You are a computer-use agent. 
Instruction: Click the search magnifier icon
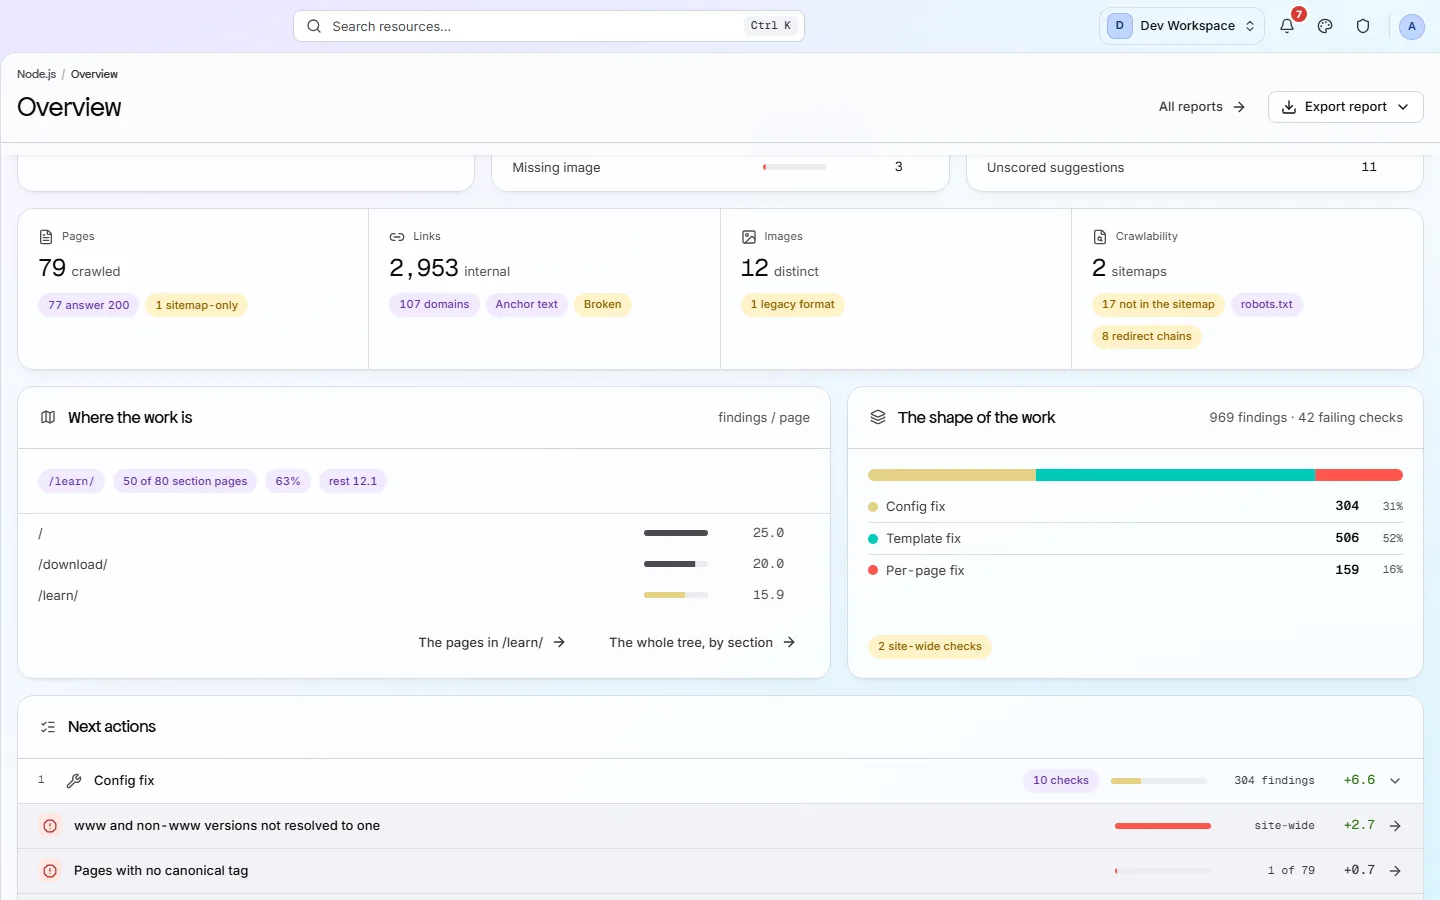click(314, 26)
